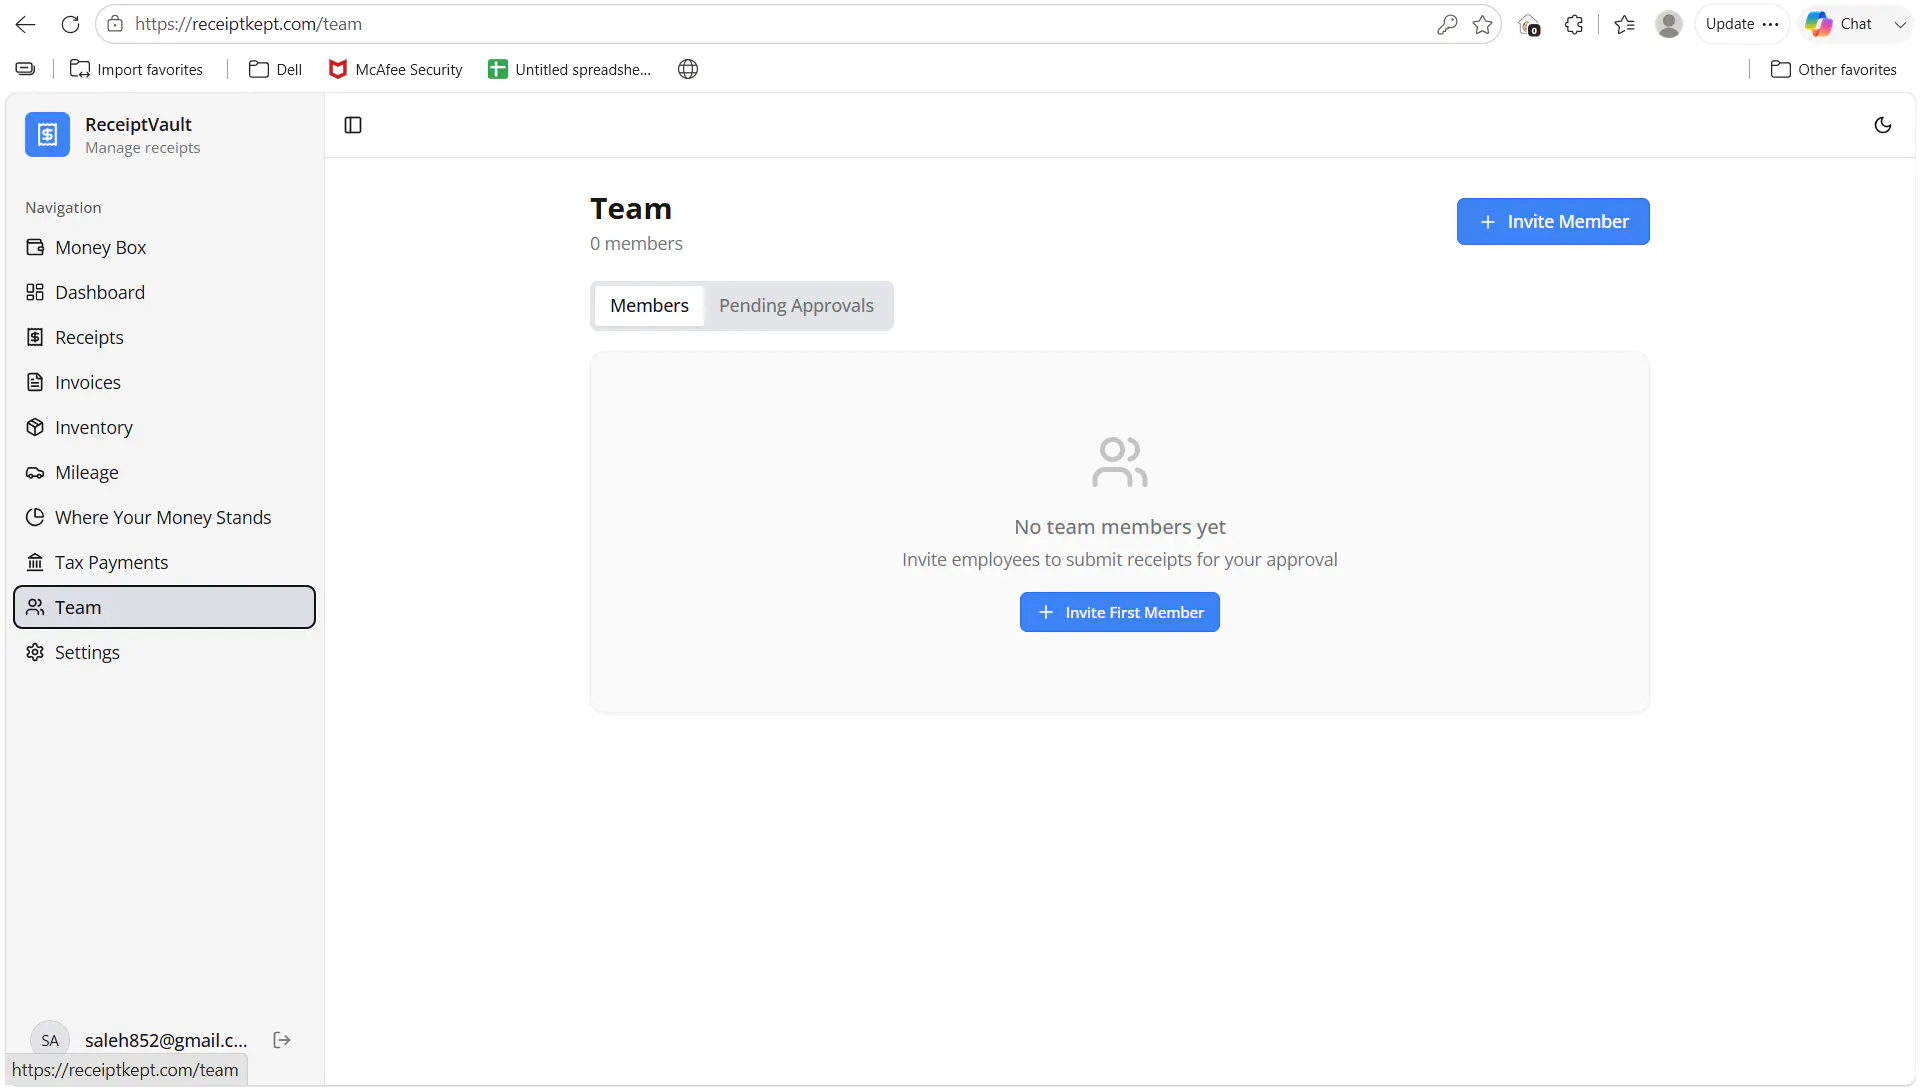The image size is (1920, 1089).
Task: Add page to favorites star icon
Action: (x=1483, y=24)
